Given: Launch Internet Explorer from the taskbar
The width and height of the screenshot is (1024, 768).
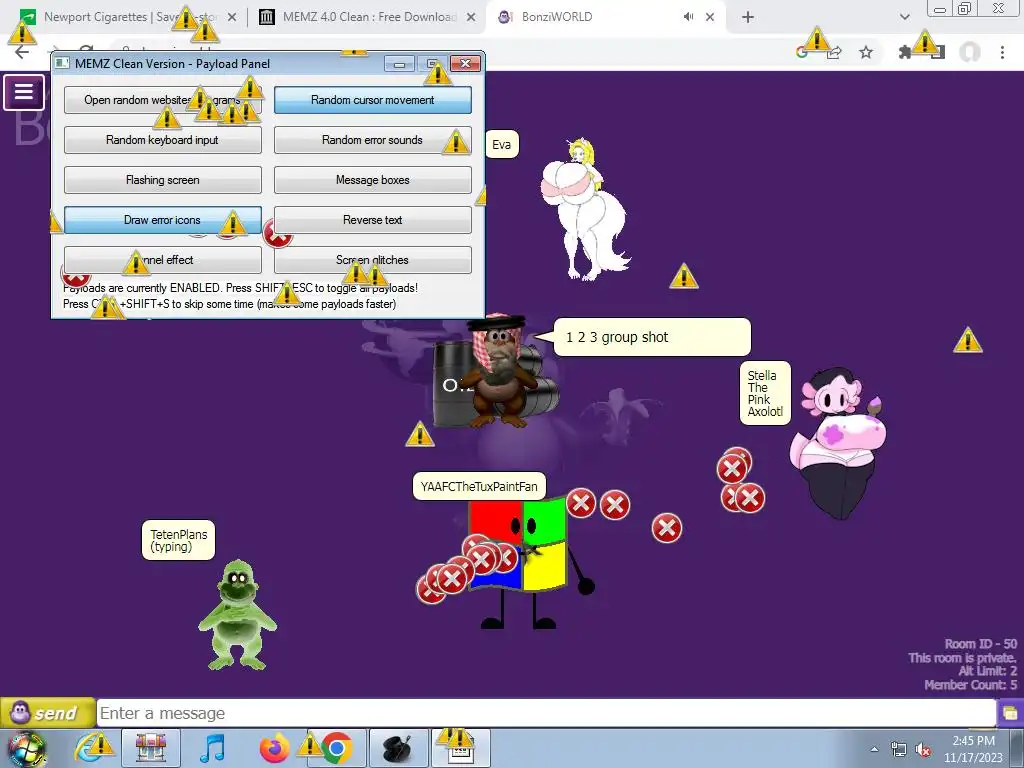Looking at the screenshot, I should [91, 748].
